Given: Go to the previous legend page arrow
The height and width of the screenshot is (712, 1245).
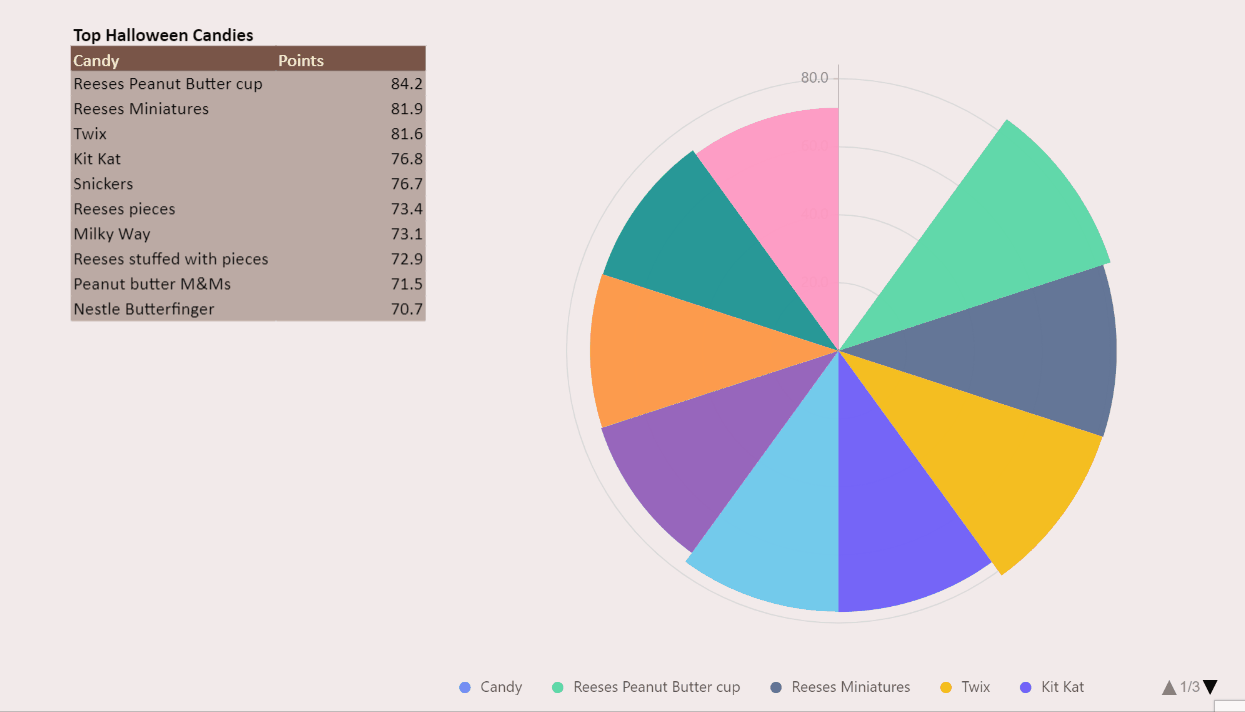Looking at the screenshot, I should pos(1169,687).
